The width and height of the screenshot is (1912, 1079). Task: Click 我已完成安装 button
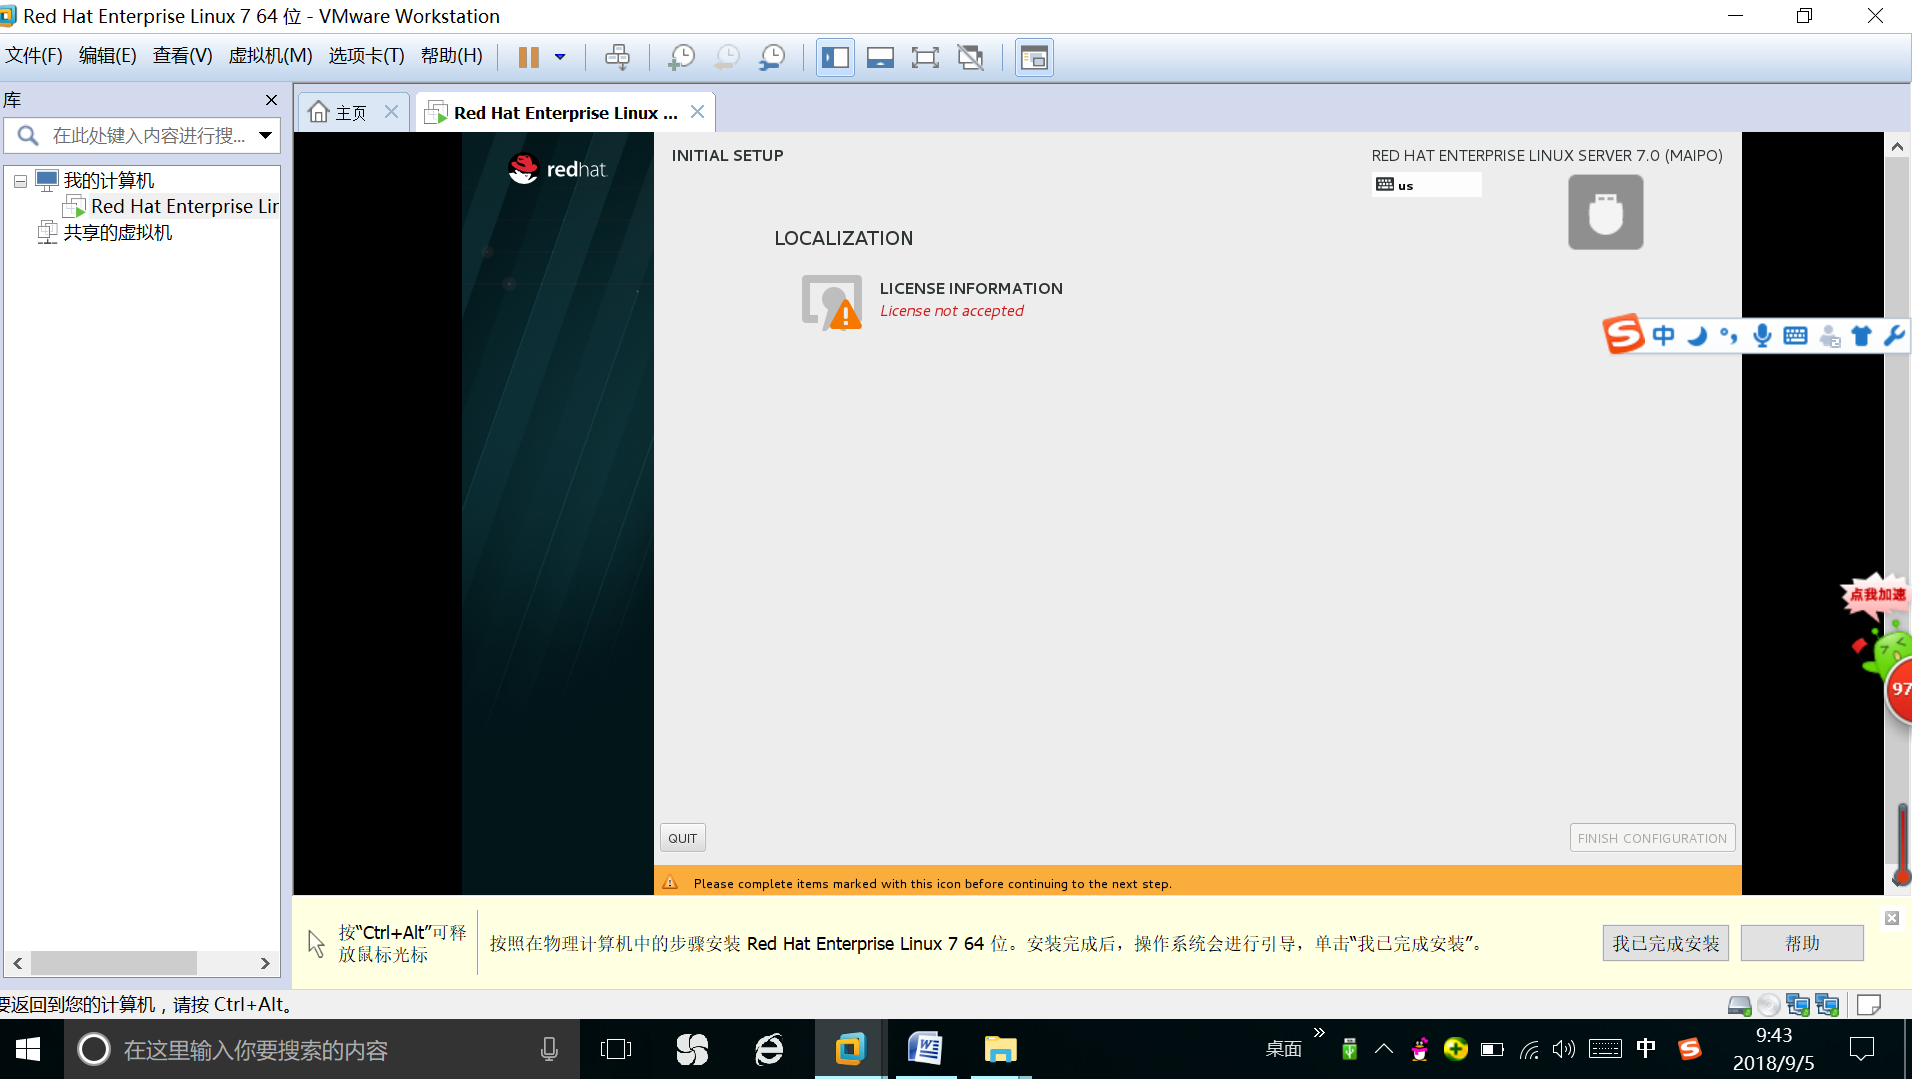1666,943
